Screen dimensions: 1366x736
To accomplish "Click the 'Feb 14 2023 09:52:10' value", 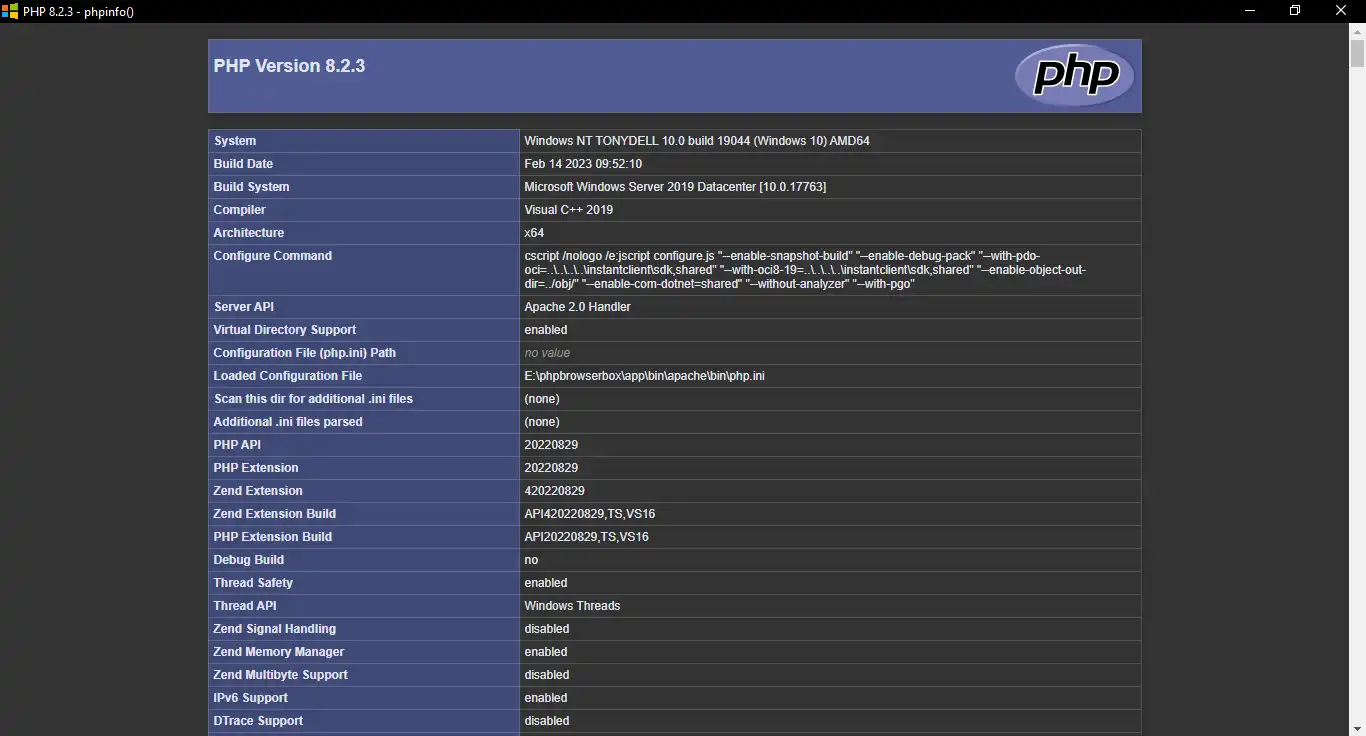I will pyautogui.click(x=583, y=164).
